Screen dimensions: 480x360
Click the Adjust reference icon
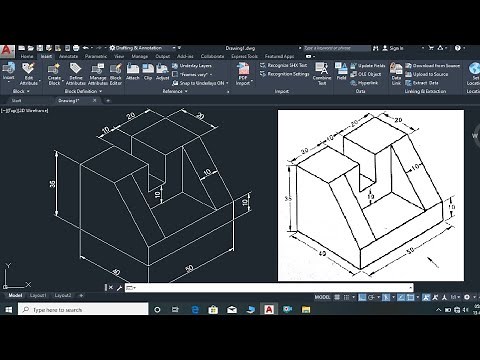[162, 68]
